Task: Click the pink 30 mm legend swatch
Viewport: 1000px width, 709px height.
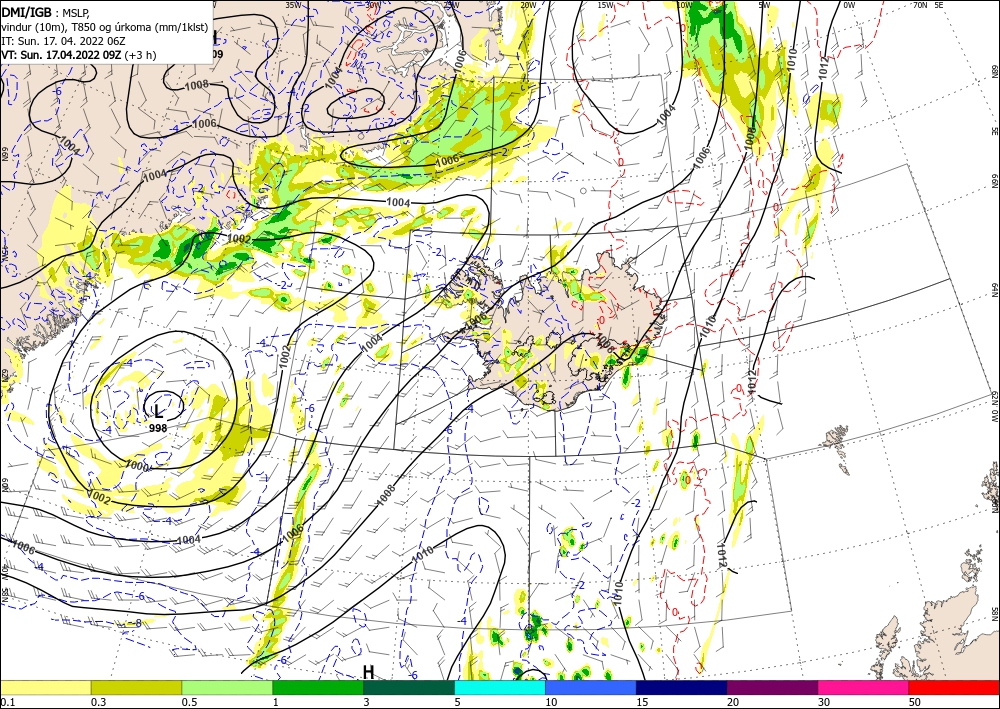Action: click(x=864, y=687)
